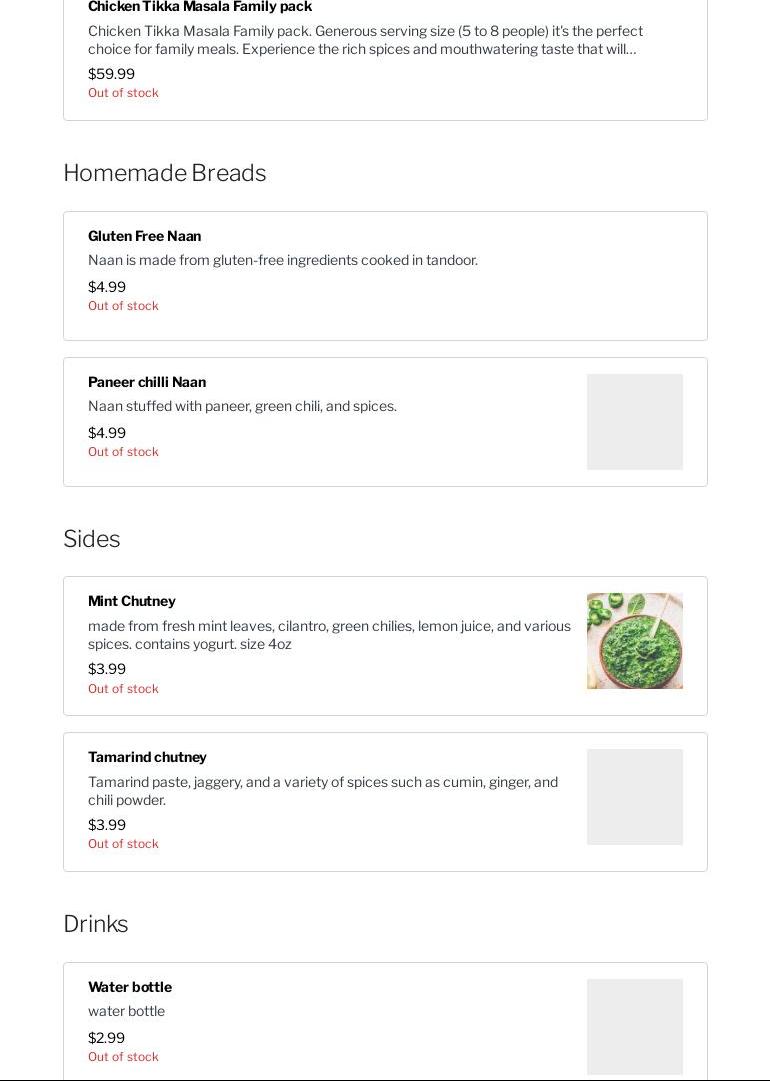Open the Water bottle item
770x1081 pixels.
[x=130, y=987]
